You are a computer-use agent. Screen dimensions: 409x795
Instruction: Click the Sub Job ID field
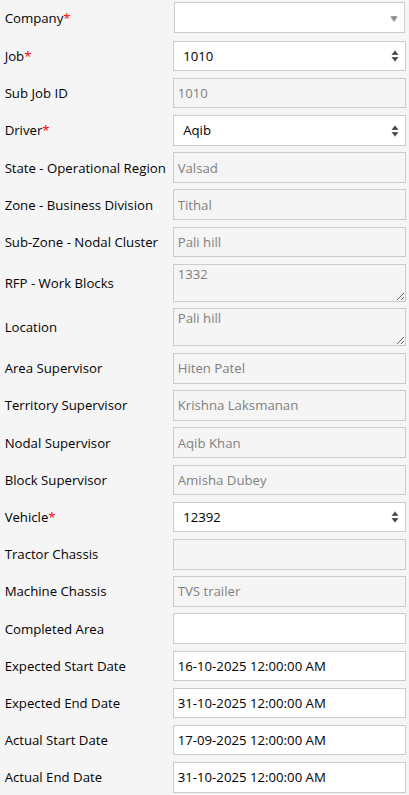click(289, 93)
